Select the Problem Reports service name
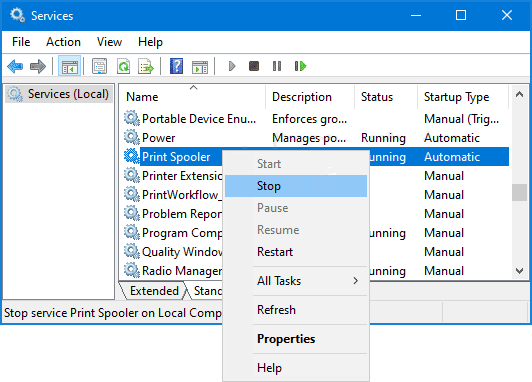The height and width of the screenshot is (382, 532). click(182, 214)
